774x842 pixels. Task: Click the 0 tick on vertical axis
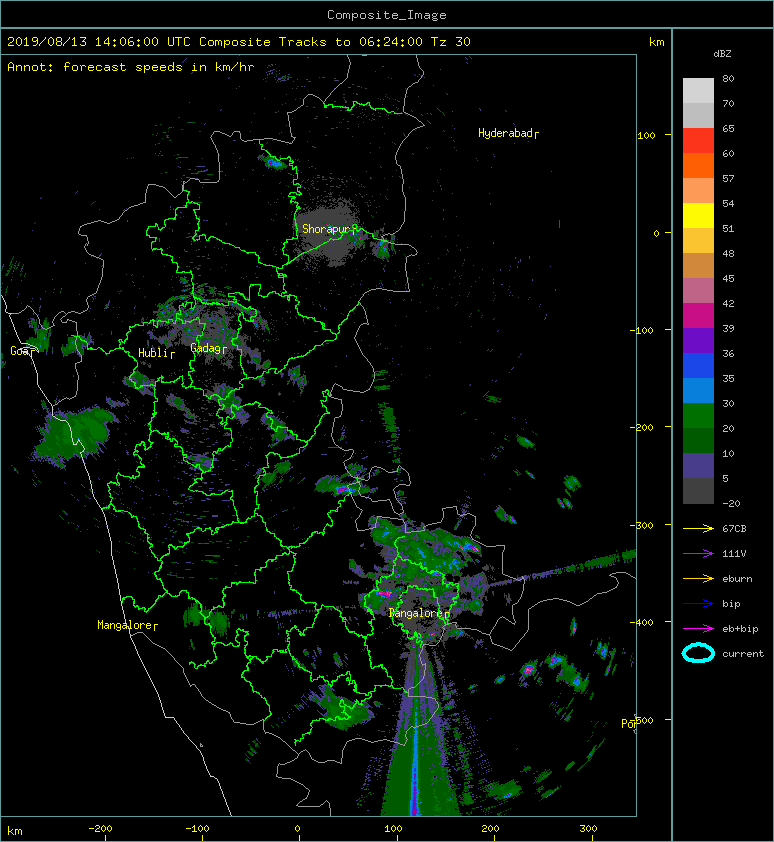[x=656, y=233]
